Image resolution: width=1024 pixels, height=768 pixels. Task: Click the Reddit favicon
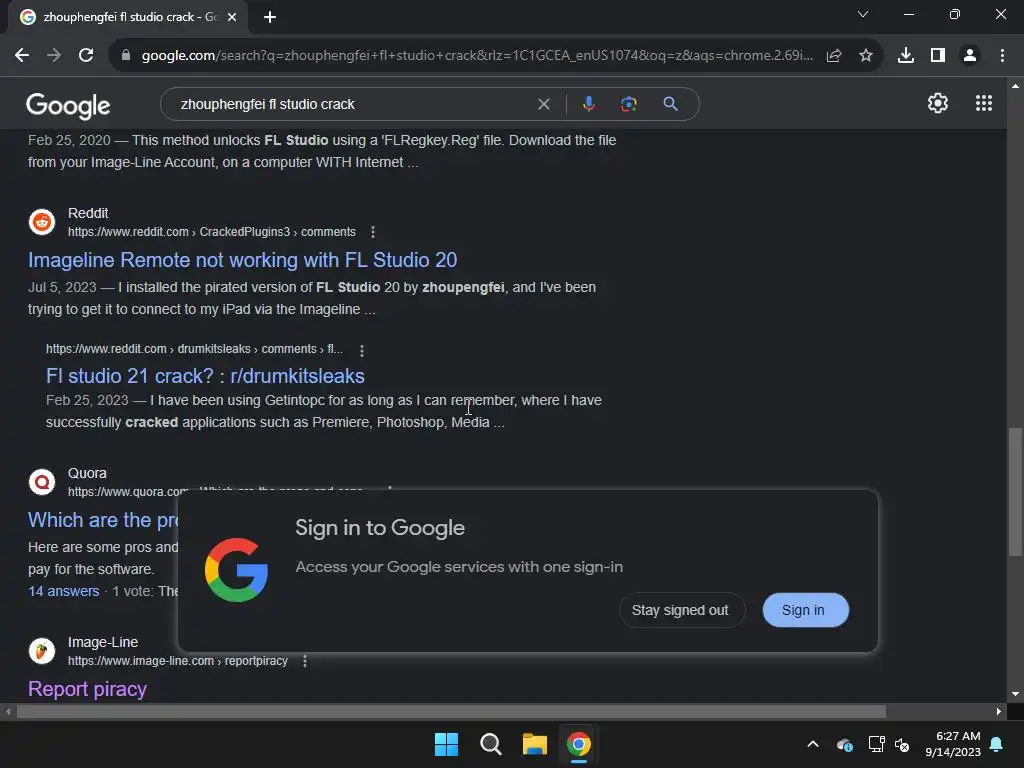pyautogui.click(x=42, y=222)
